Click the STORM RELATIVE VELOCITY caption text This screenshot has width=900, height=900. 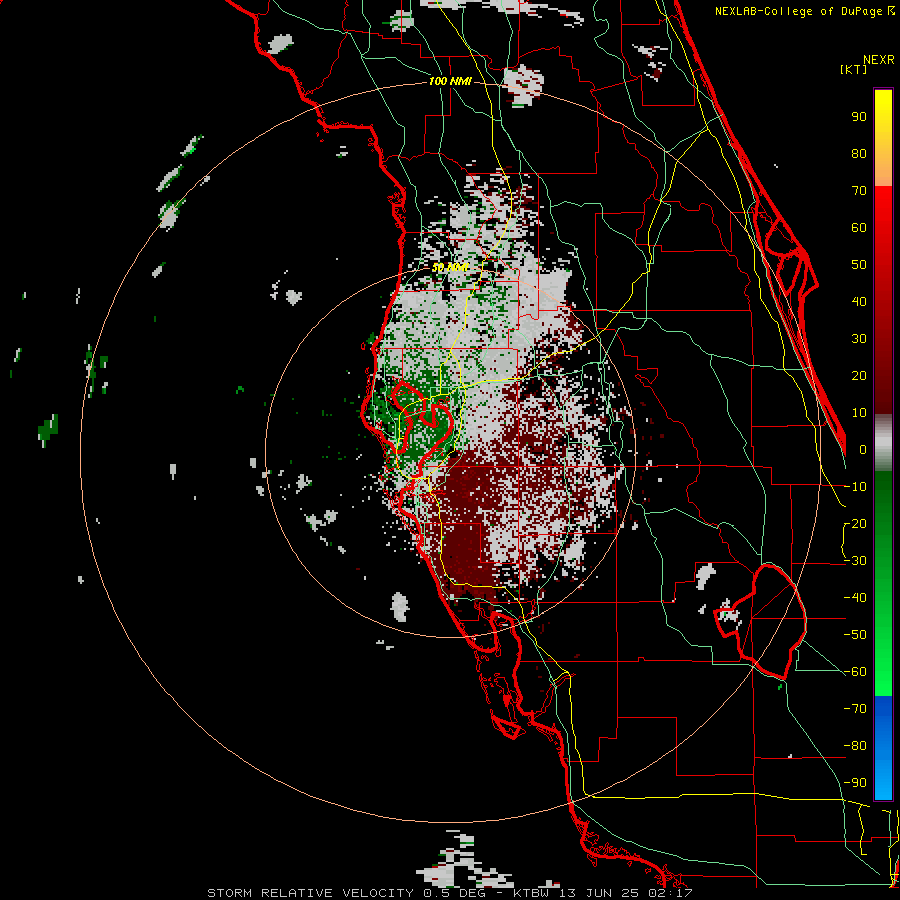pyautogui.click(x=311, y=893)
